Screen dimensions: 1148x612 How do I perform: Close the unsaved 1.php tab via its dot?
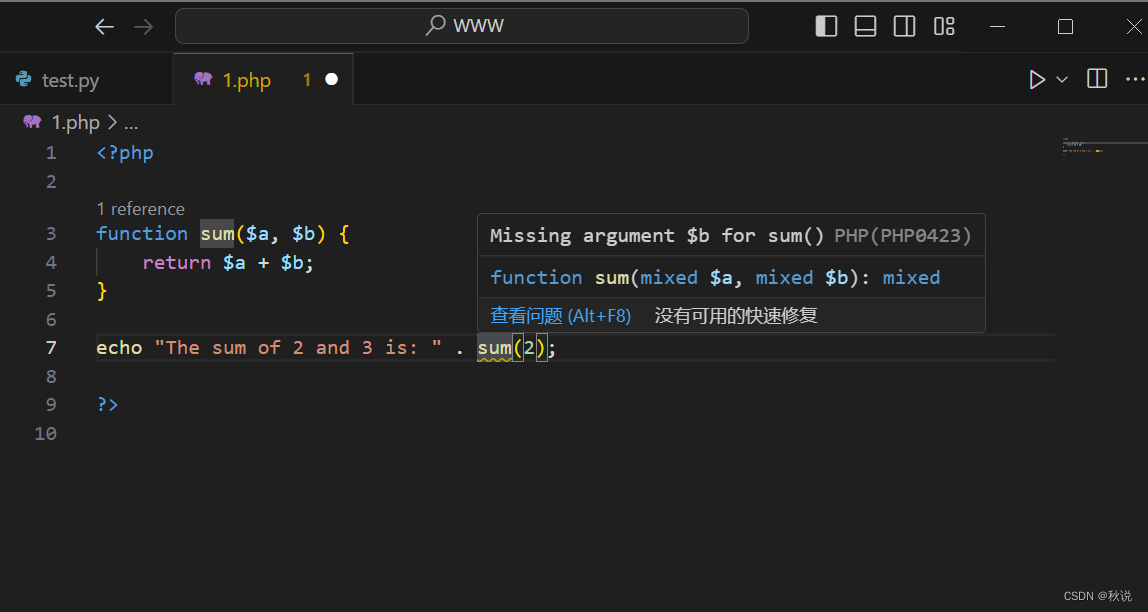click(x=331, y=79)
